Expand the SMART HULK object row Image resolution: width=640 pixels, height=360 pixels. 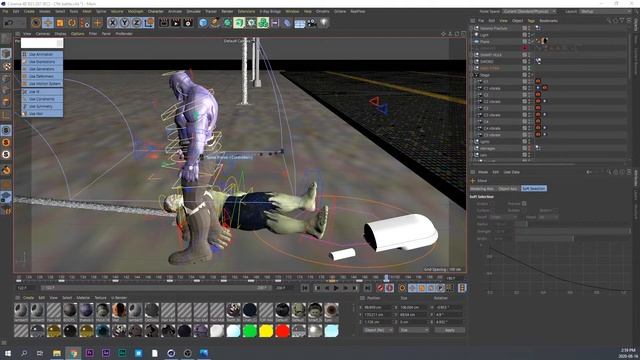pos(472,55)
